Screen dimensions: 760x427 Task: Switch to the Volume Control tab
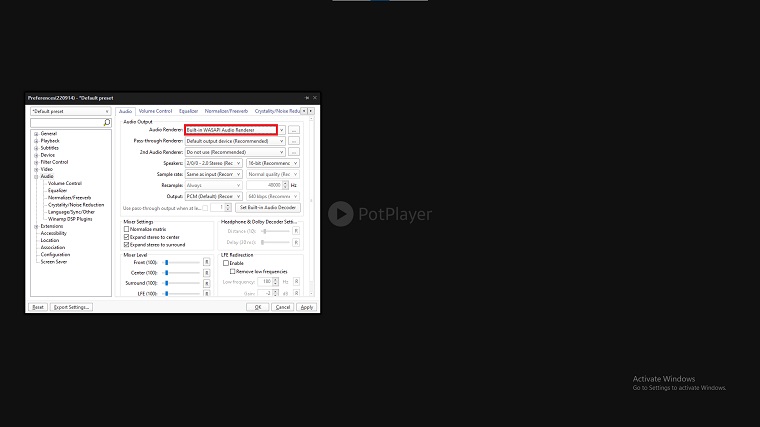[x=155, y=111]
